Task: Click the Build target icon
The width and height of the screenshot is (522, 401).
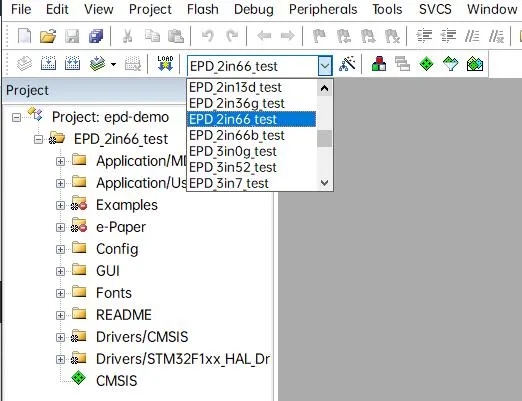Action: click(48, 63)
